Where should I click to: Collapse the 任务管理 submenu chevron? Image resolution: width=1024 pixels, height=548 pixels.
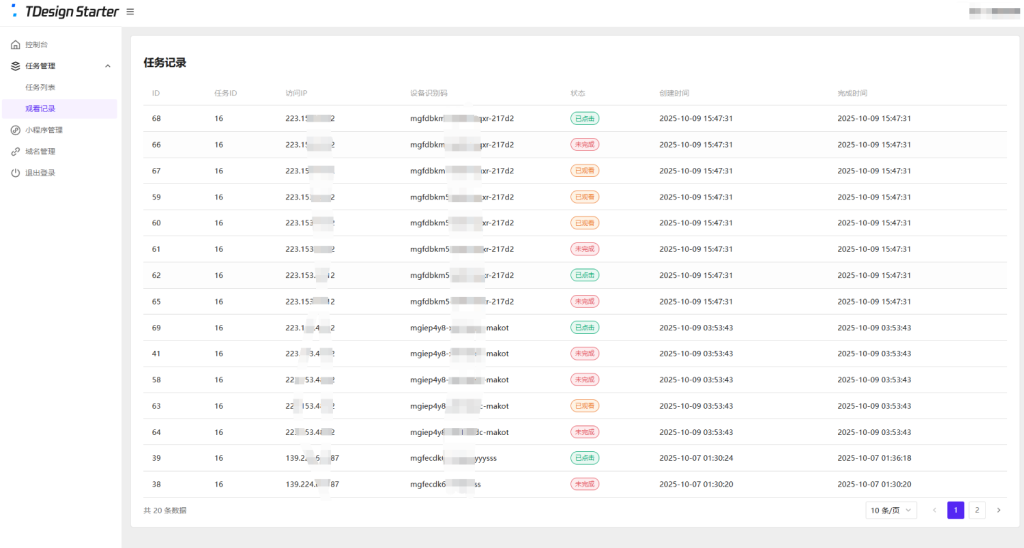107,66
